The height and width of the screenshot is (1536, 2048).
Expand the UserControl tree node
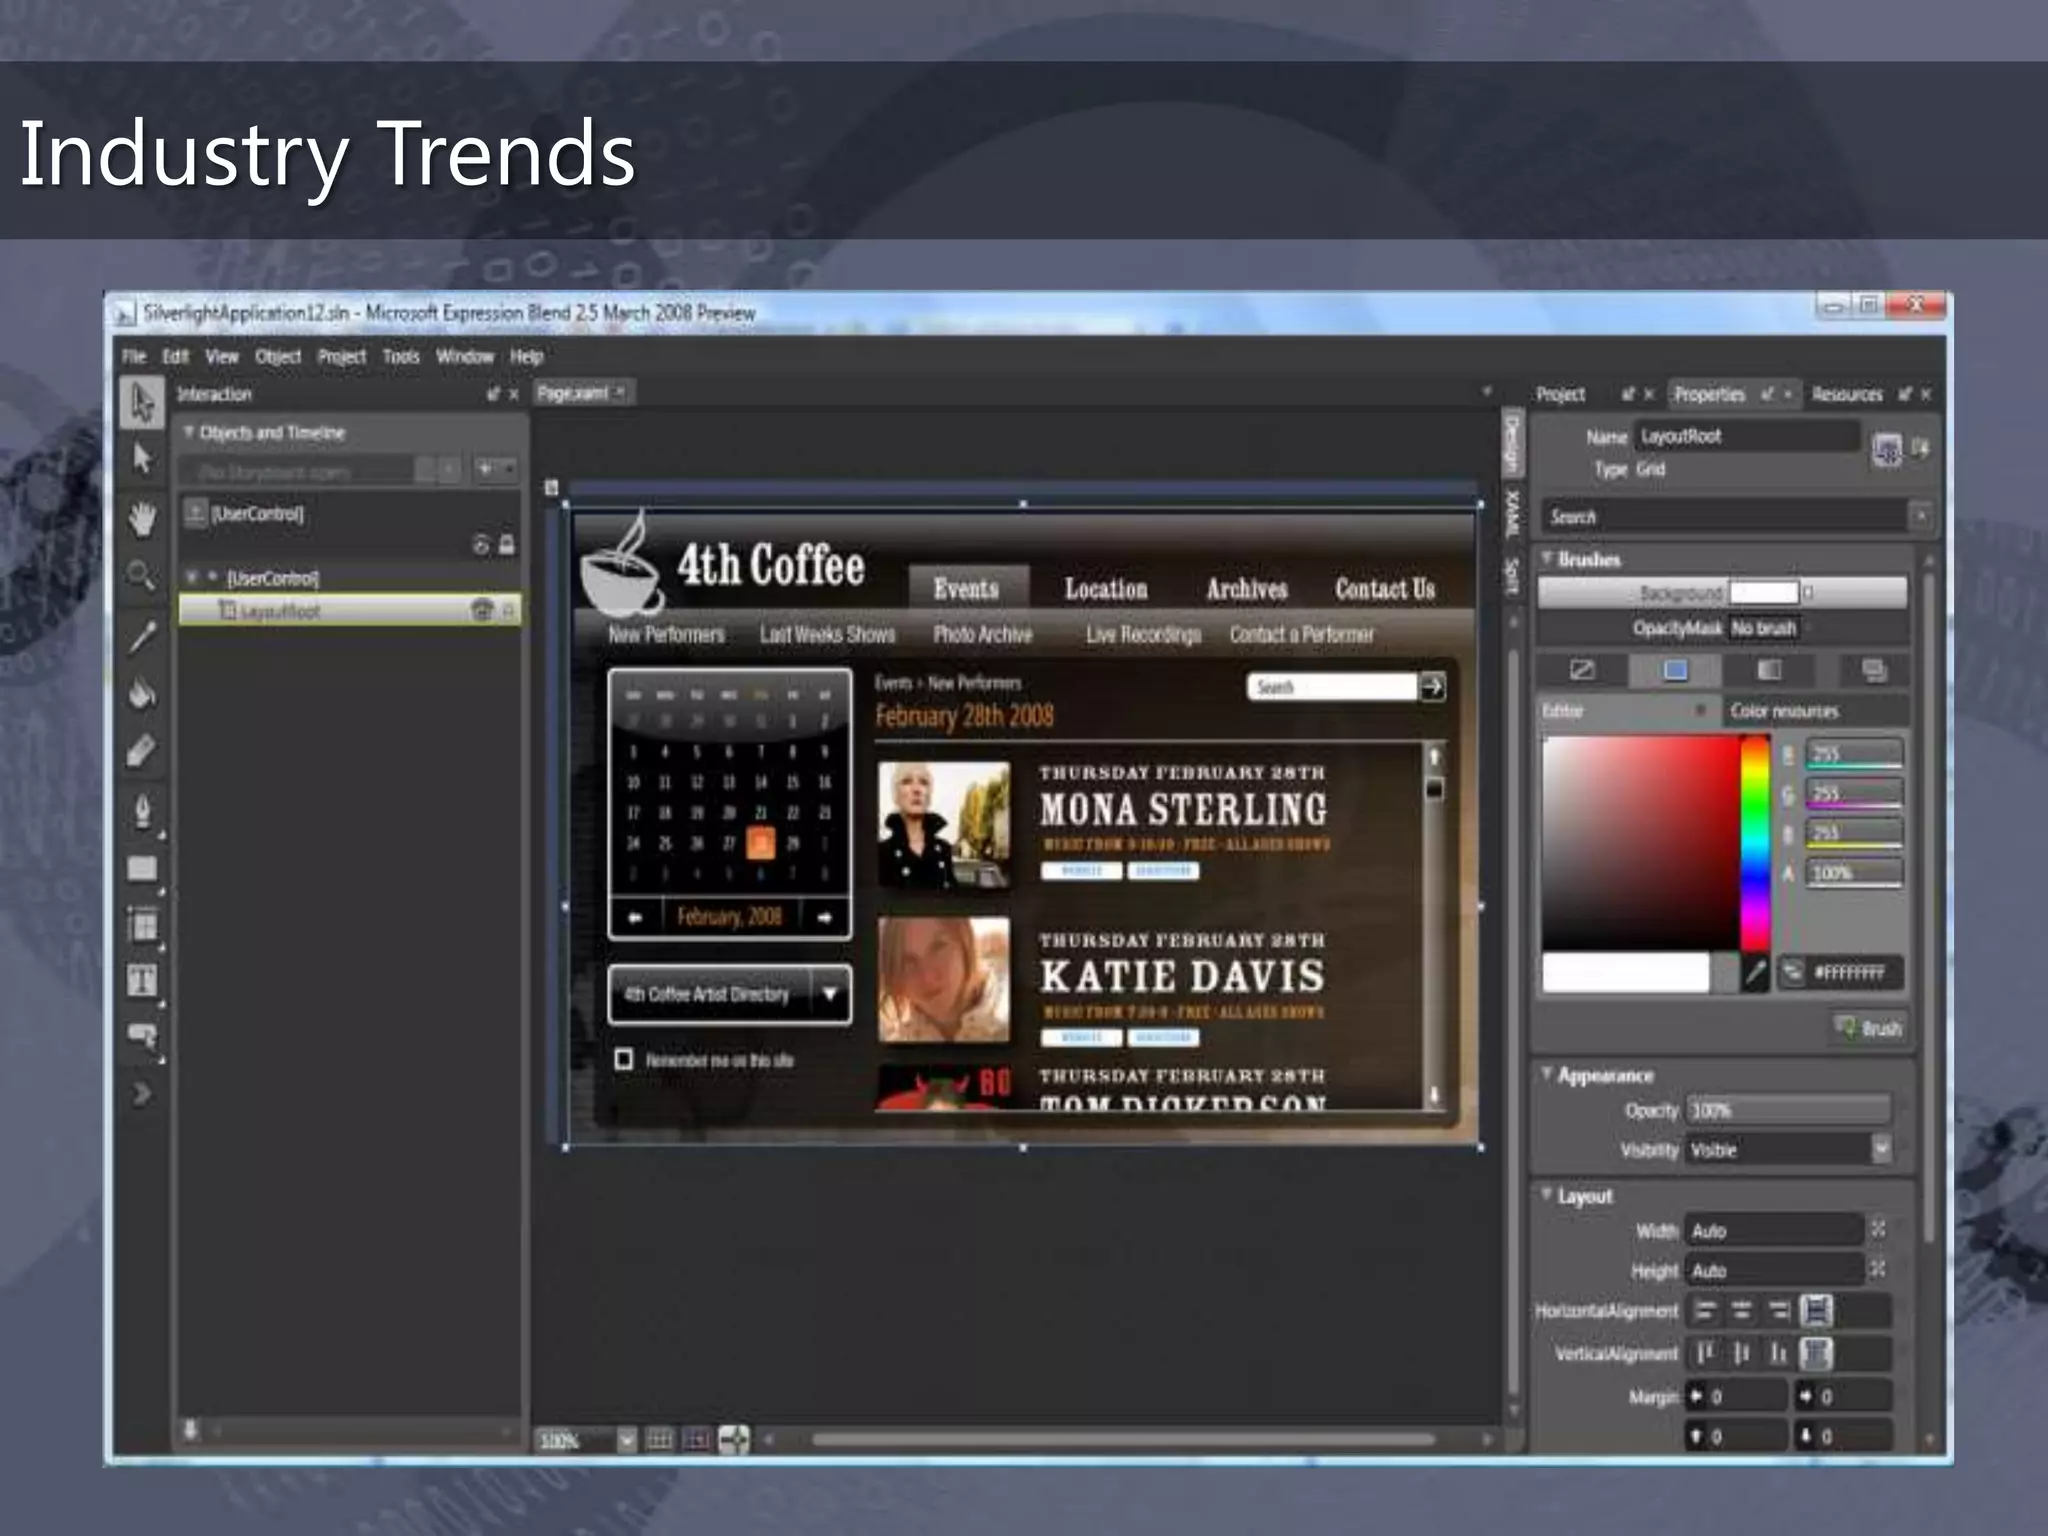[191, 578]
